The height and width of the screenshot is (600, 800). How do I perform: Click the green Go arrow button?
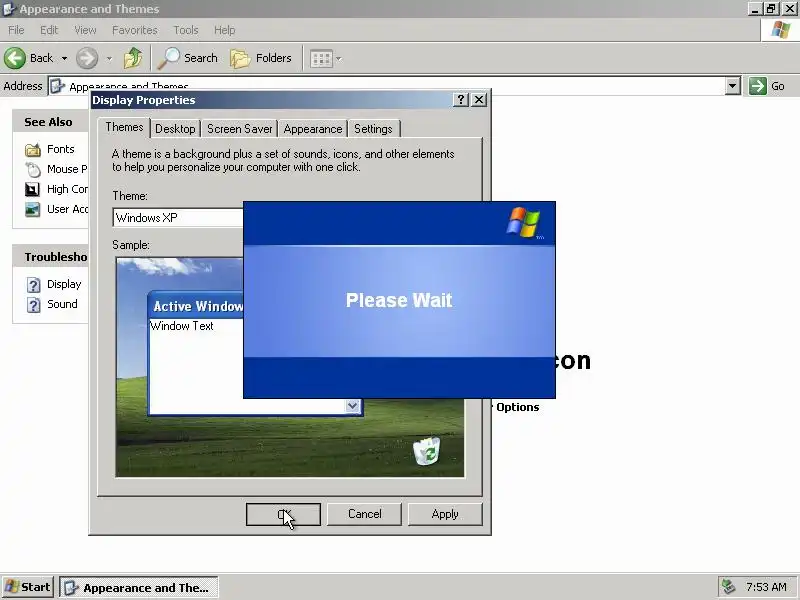(758, 86)
